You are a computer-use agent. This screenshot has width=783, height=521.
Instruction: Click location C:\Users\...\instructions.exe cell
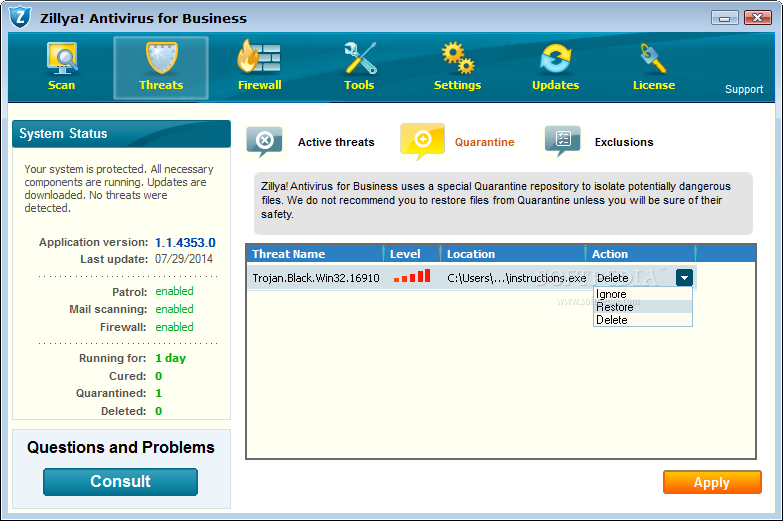(516, 278)
